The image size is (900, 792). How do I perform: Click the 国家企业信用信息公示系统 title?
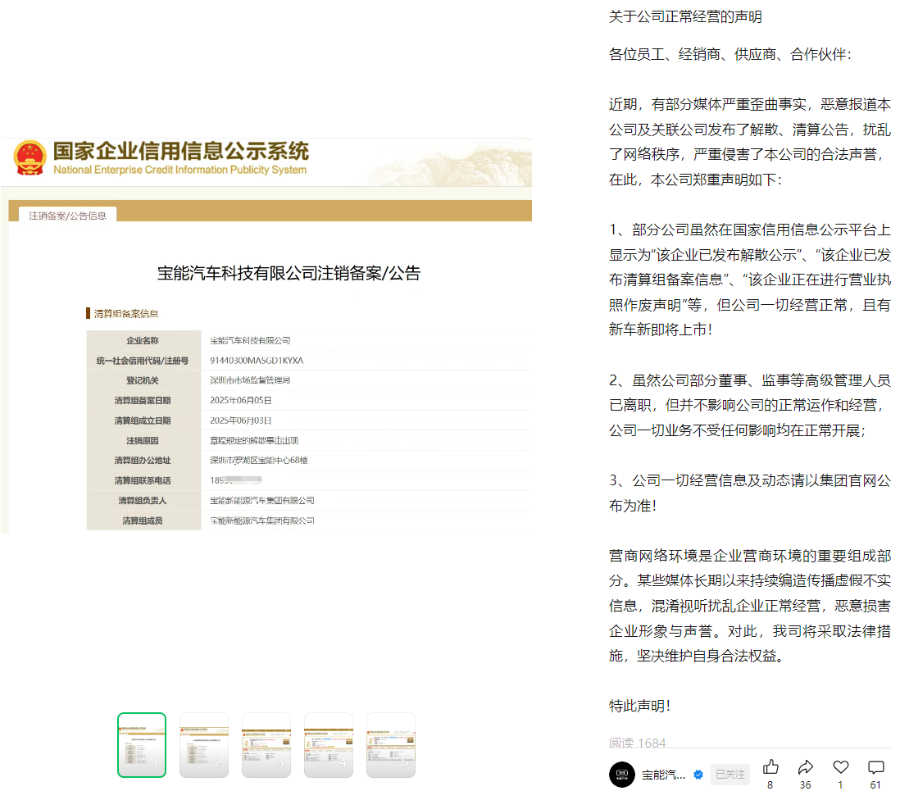pos(181,151)
